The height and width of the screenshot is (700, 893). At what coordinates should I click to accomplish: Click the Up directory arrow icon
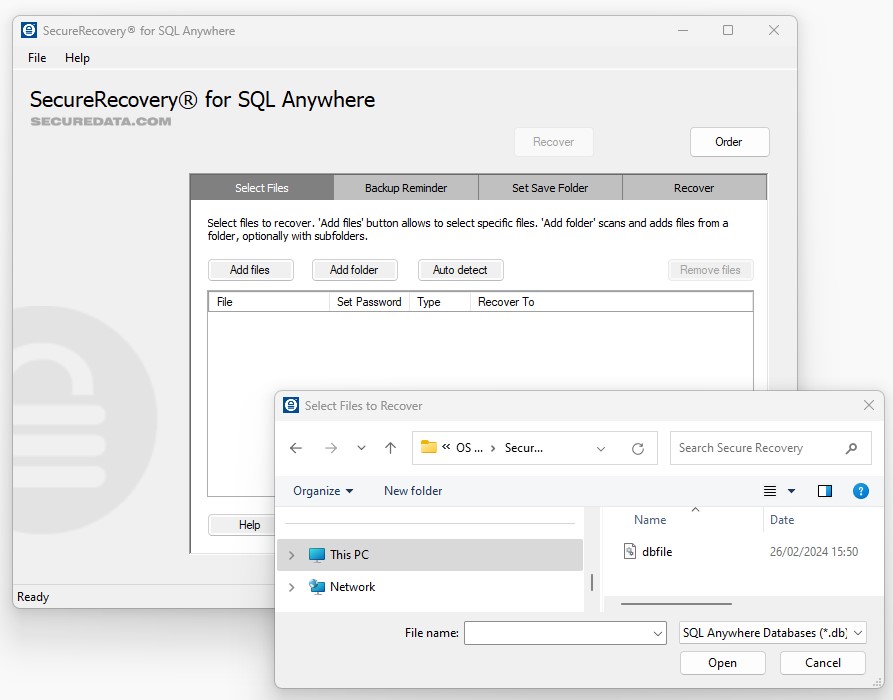[x=390, y=449]
